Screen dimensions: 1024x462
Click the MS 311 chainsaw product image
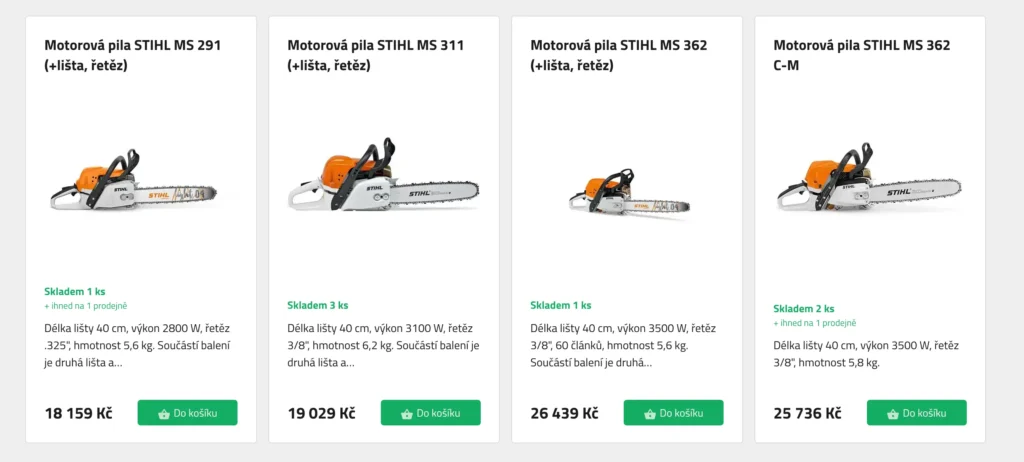tap(384, 183)
